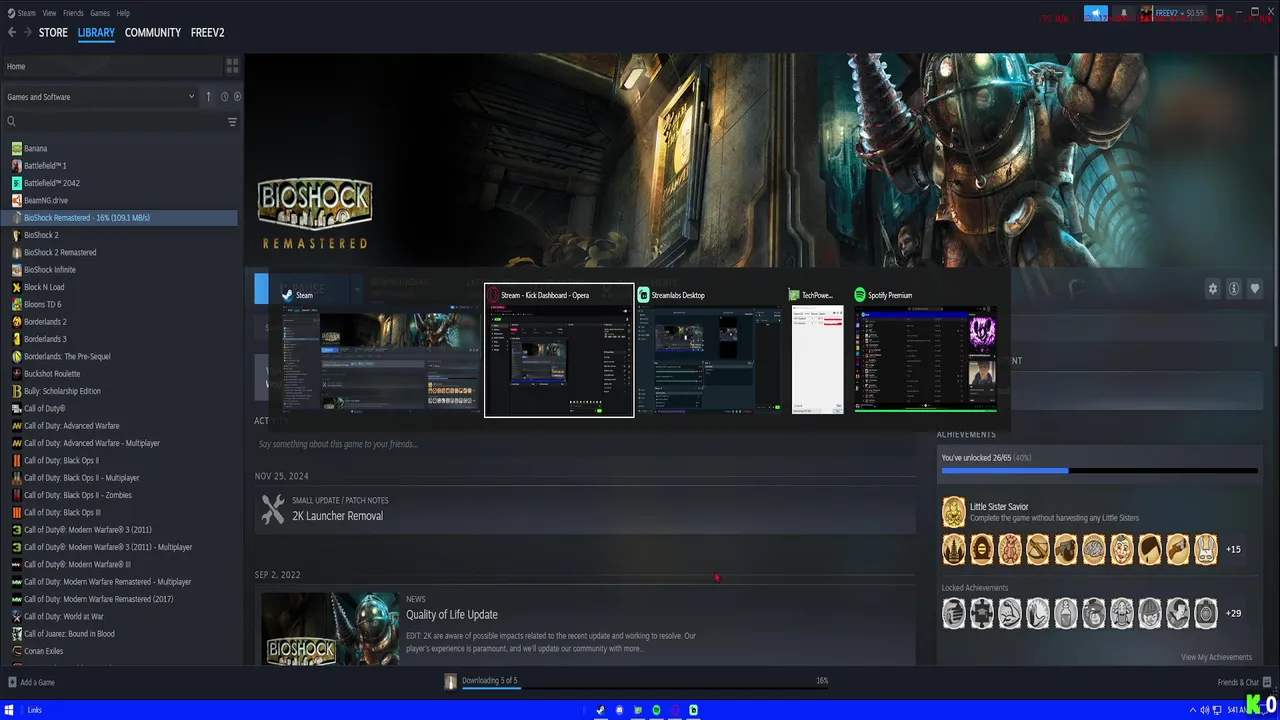Click View My Achievements link
Screen dimensions: 1280x720
coord(1216,657)
